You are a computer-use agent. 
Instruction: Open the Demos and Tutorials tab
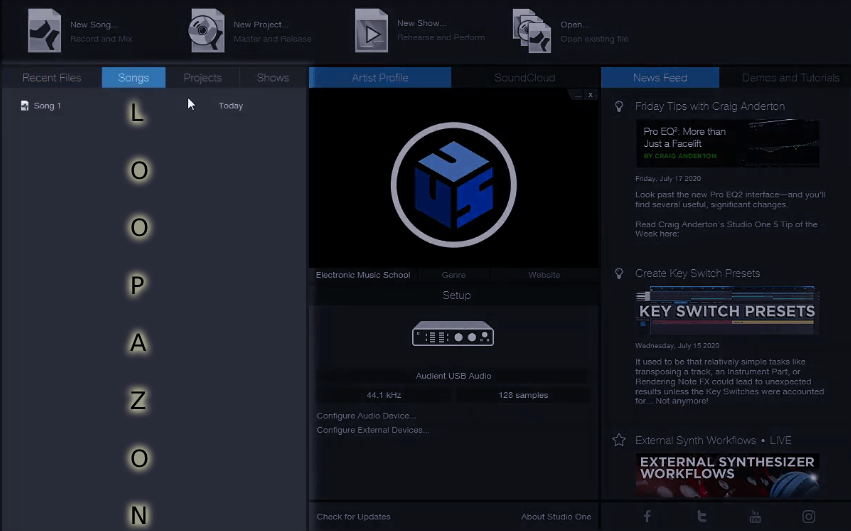[x=790, y=78]
